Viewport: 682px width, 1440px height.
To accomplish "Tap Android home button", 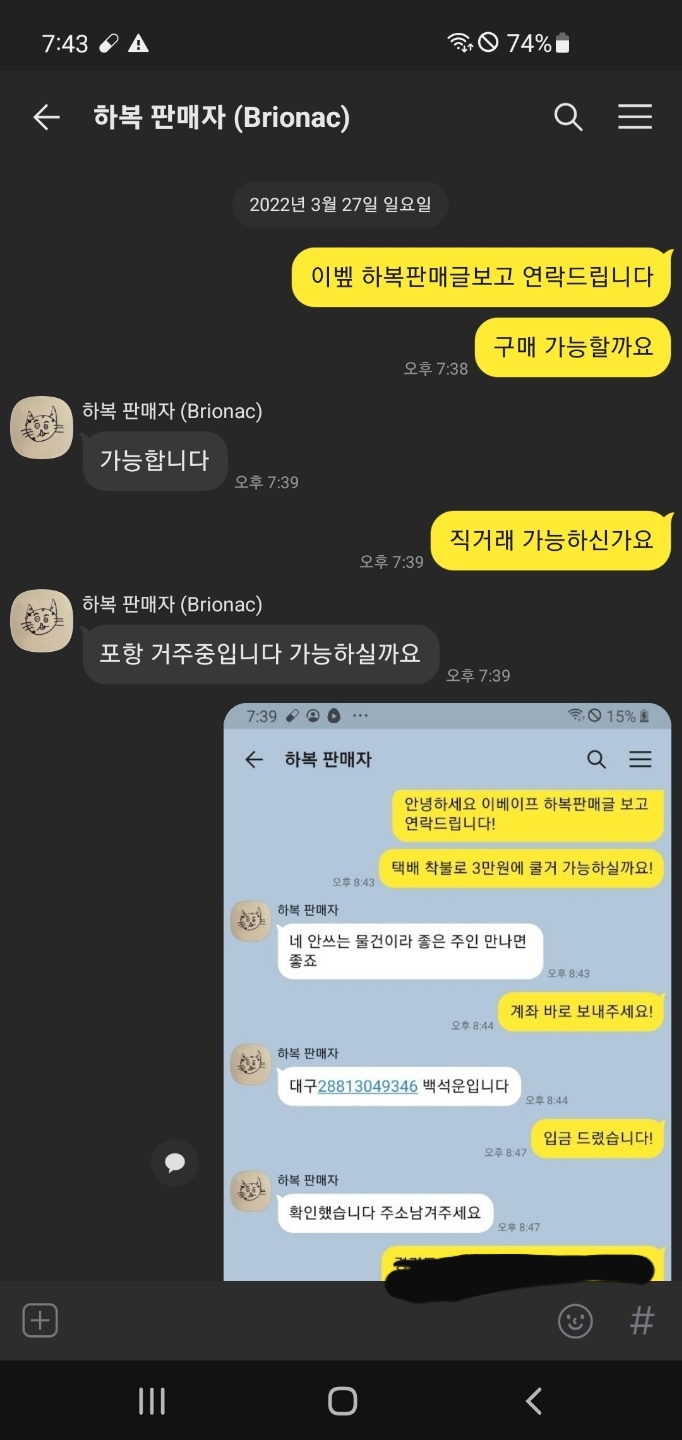I will pos(342,1401).
